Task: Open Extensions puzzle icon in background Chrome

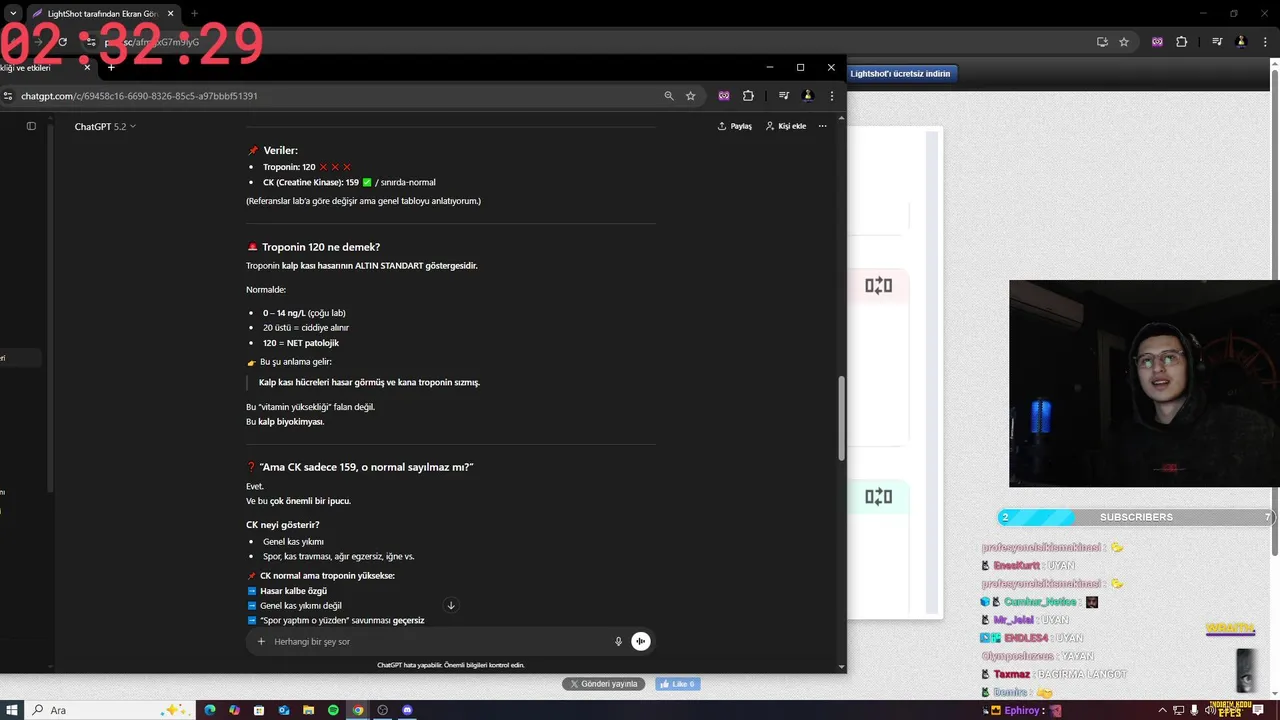Action: [1182, 42]
